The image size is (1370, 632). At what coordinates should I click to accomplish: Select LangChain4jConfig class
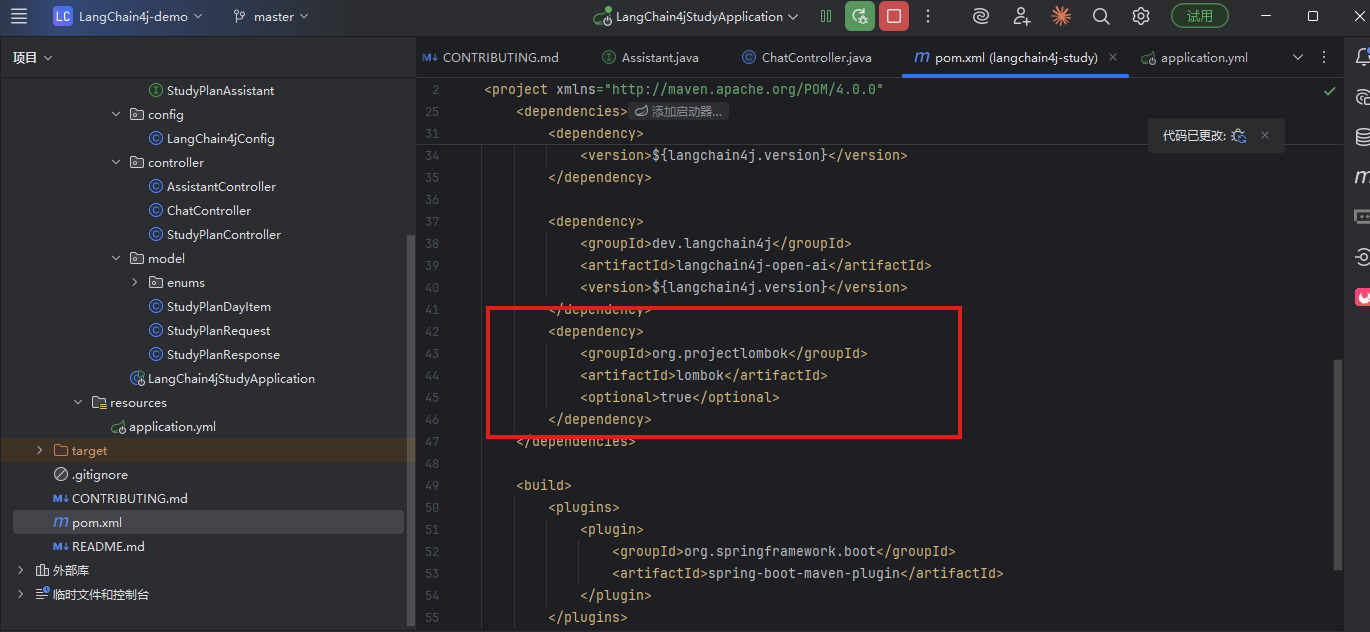pos(220,138)
